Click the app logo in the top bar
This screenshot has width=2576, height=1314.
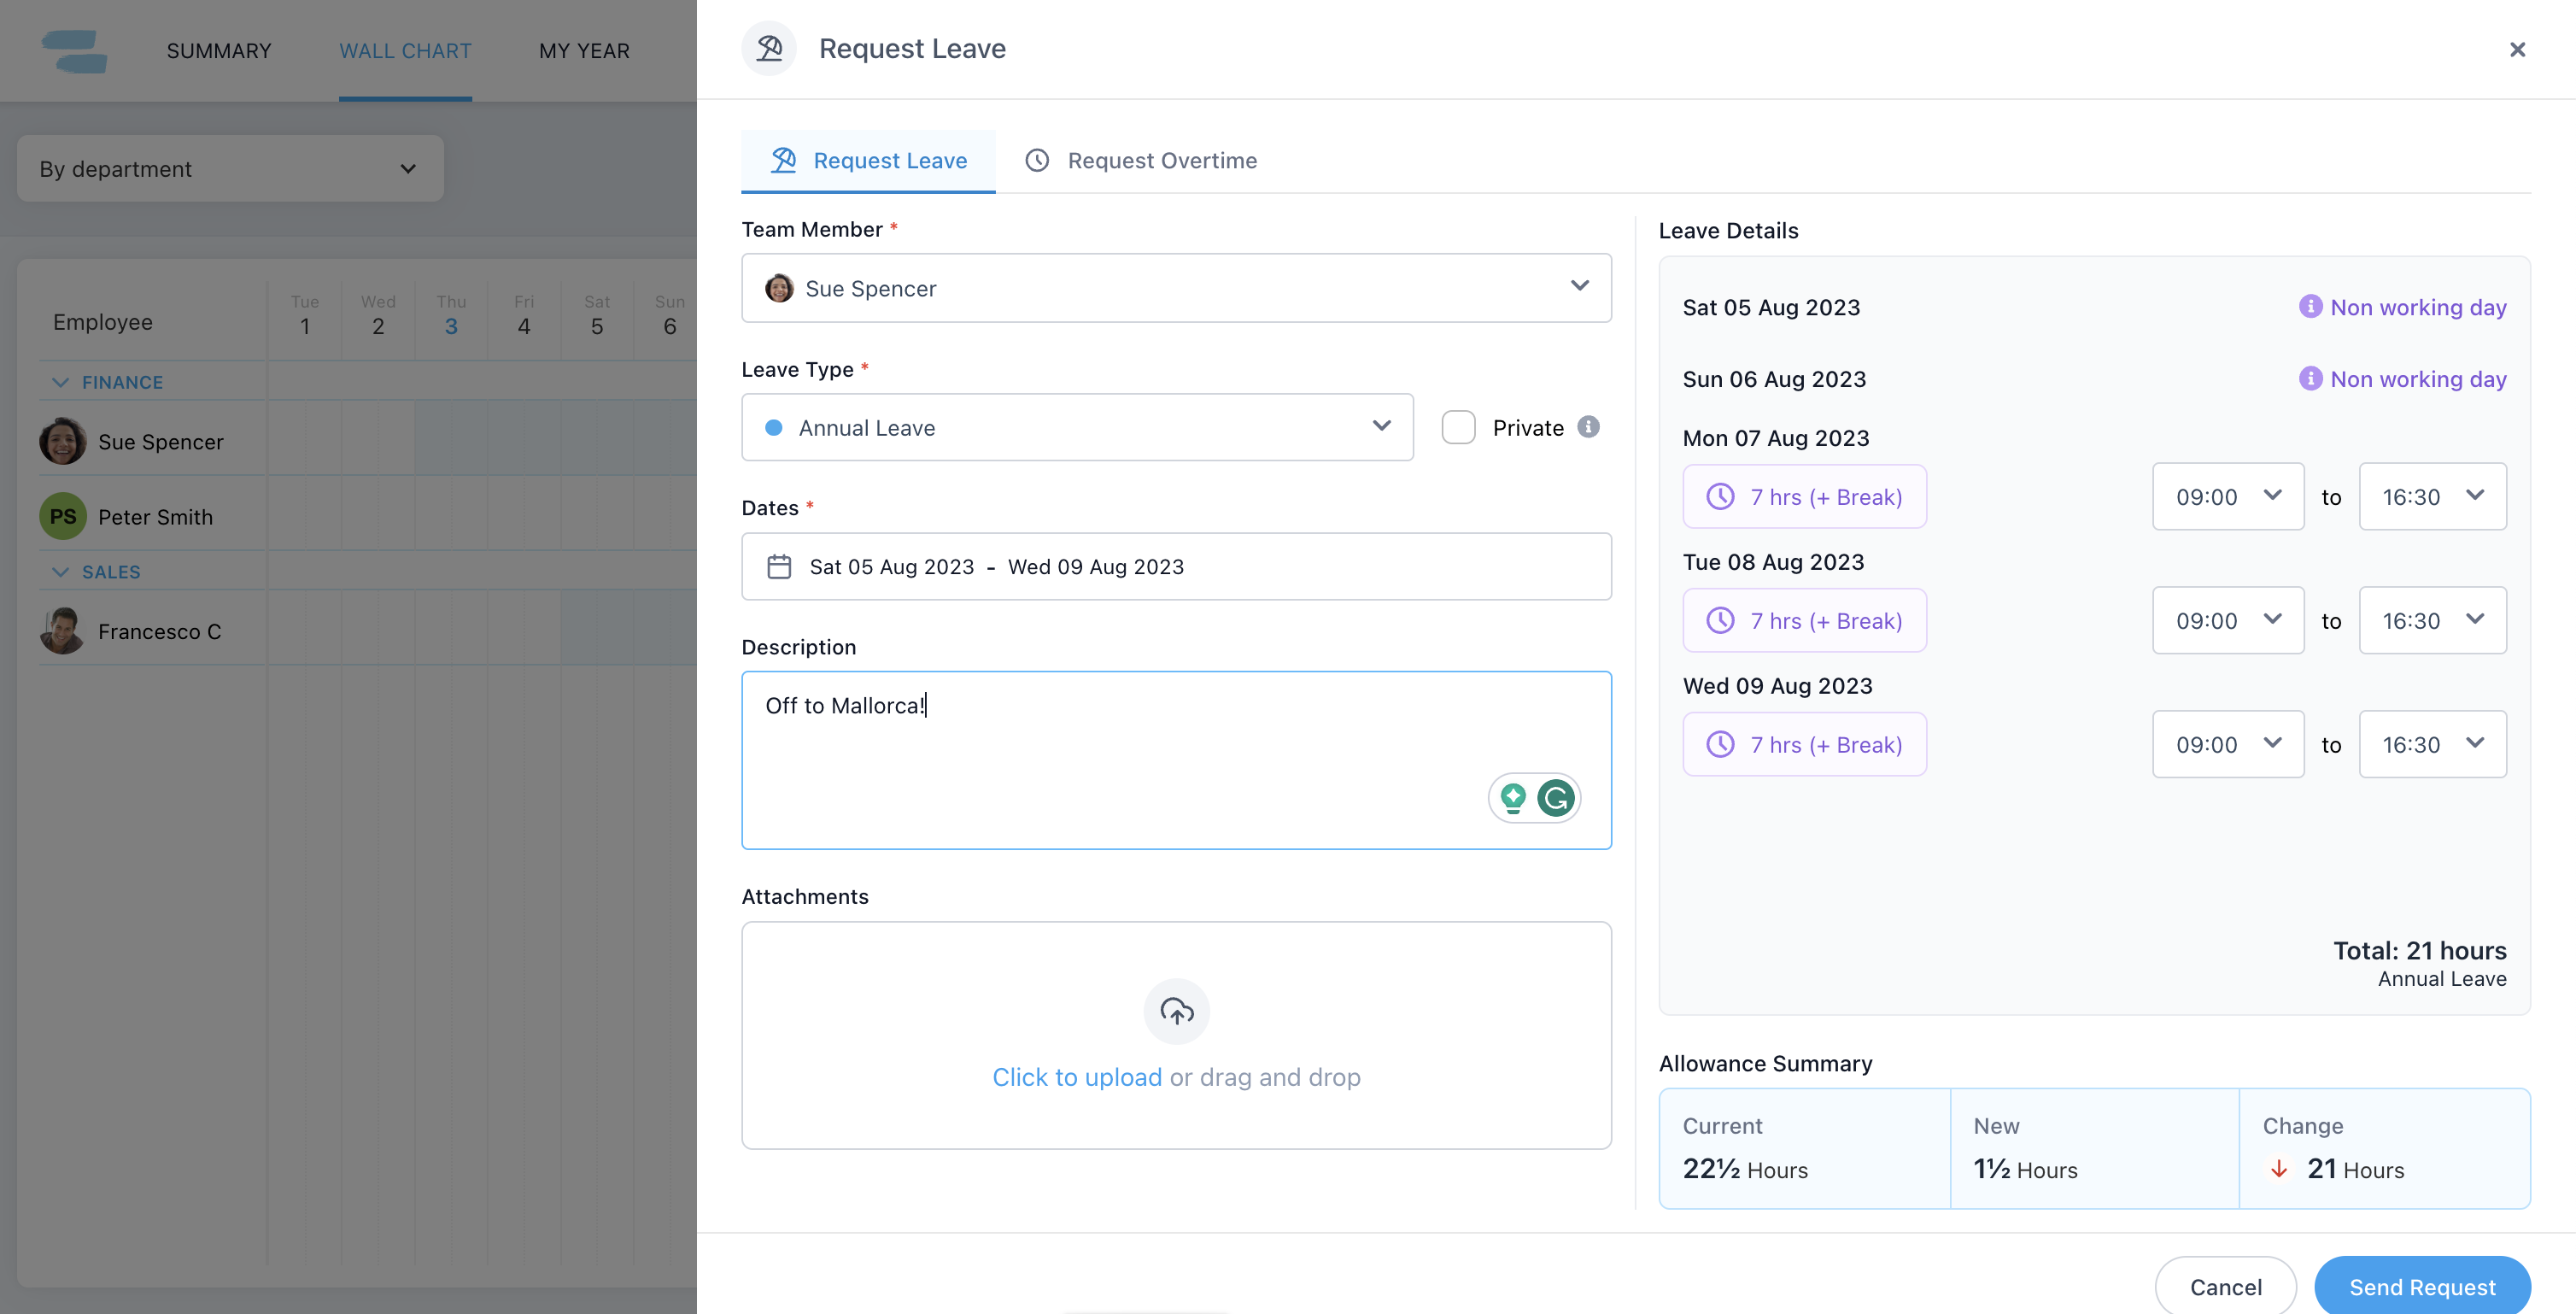tap(75, 51)
